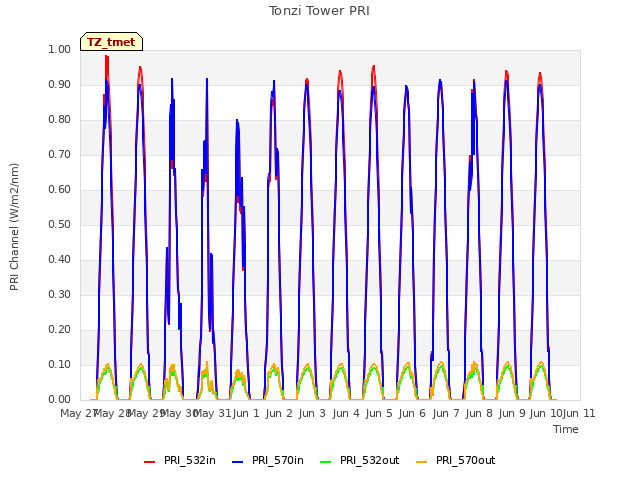Click the x-axis date Jun 6

coord(412,413)
